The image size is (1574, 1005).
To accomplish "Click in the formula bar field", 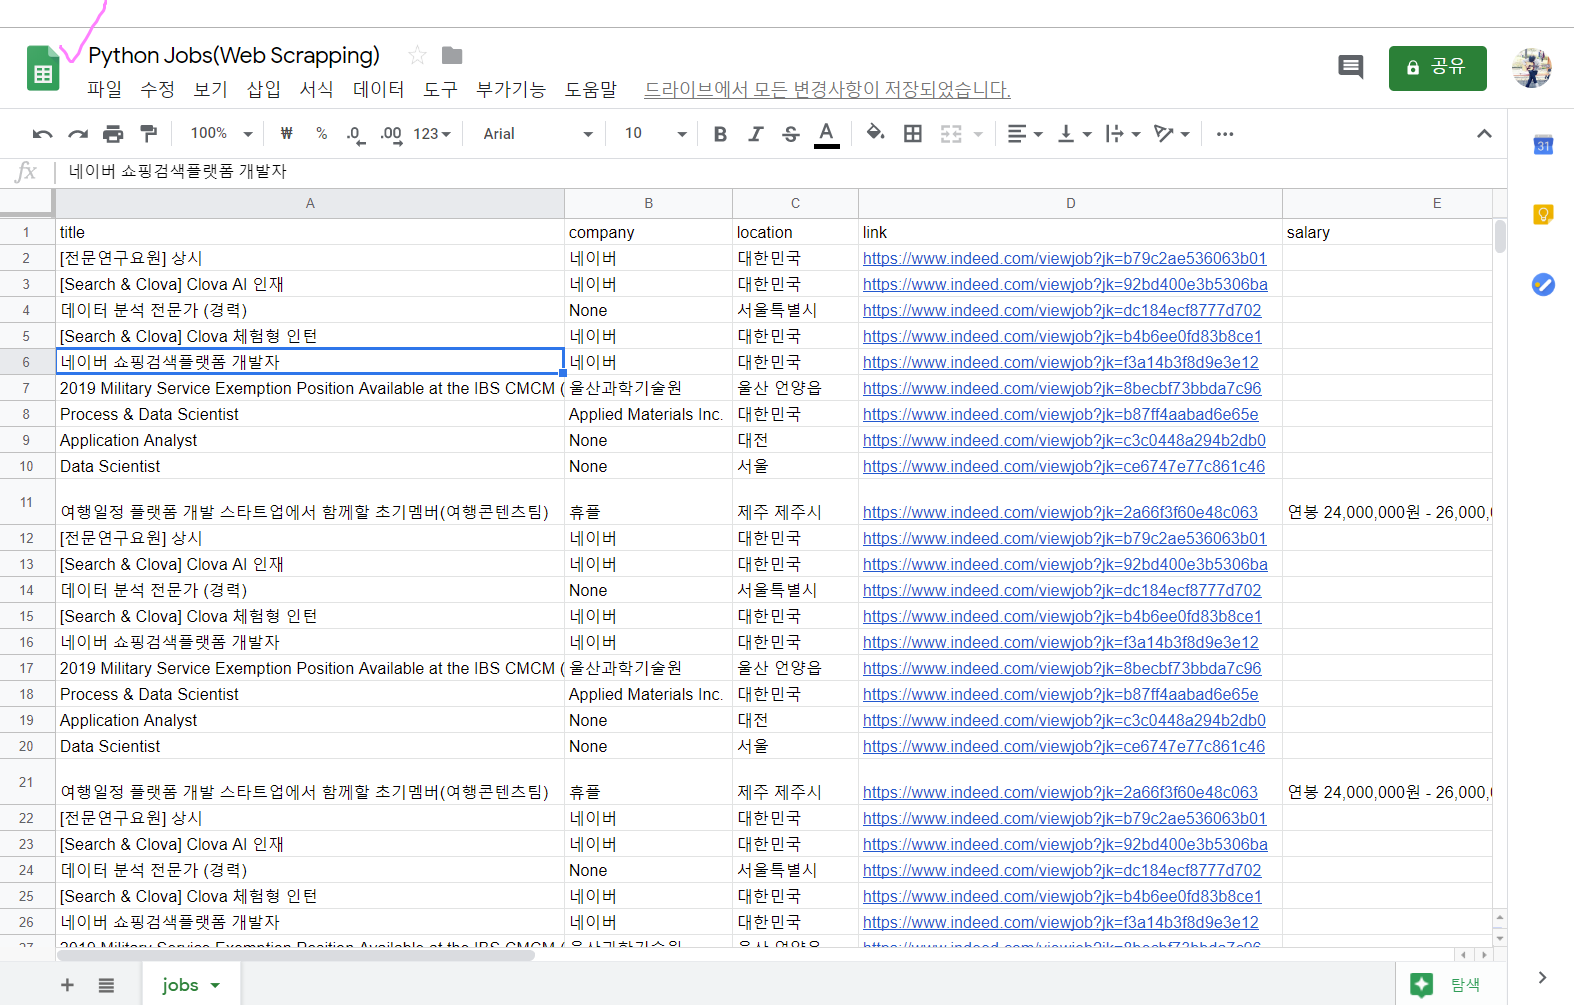I will pyautogui.click(x=780, y=171).
